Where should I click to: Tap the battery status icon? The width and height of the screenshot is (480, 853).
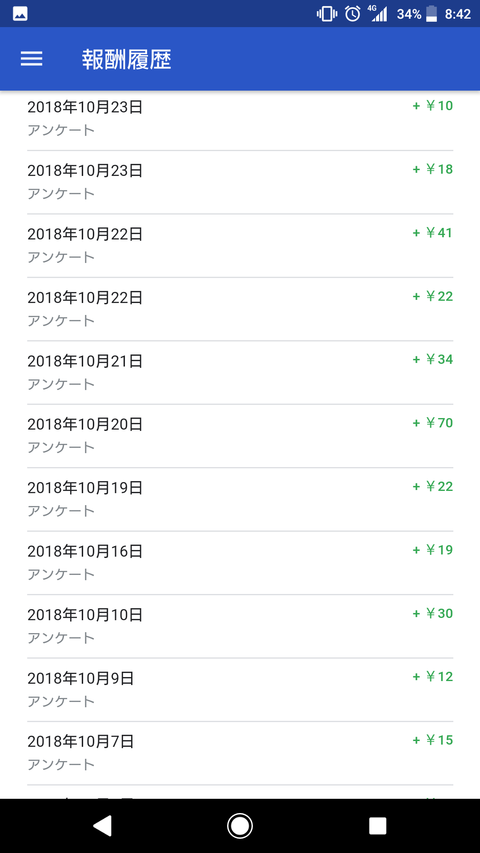point(432,14)
